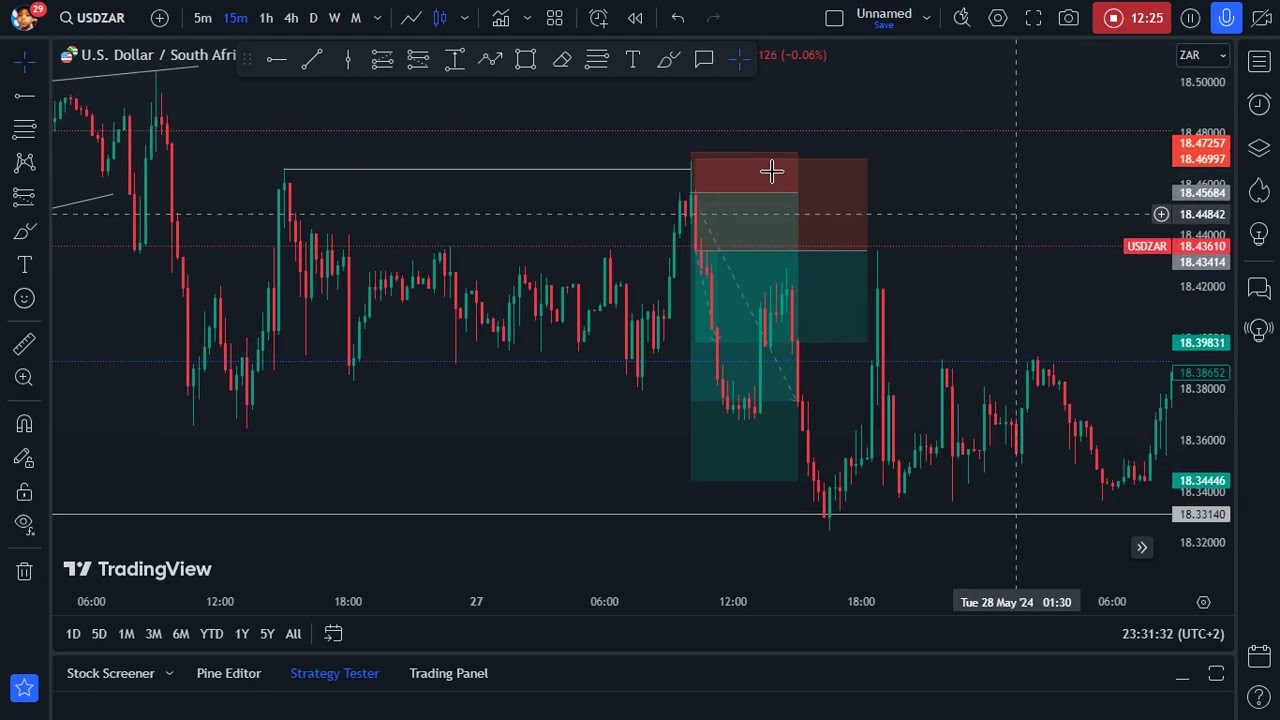This screenshot has height=720, width=1280.
Task: Select the brush drawing tool in left sidebar
Action: point(25,231)
